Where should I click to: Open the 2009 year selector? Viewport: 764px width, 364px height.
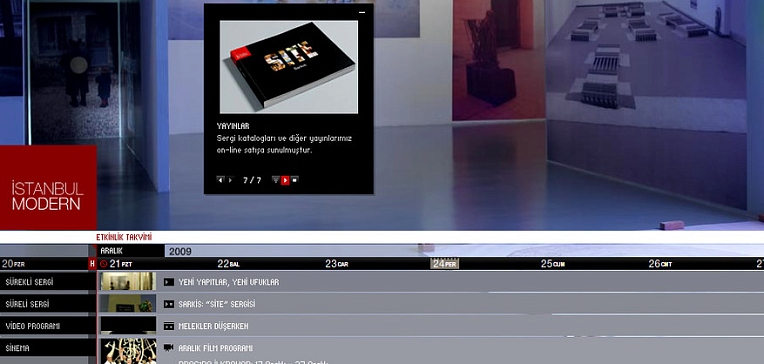[180, 251]
